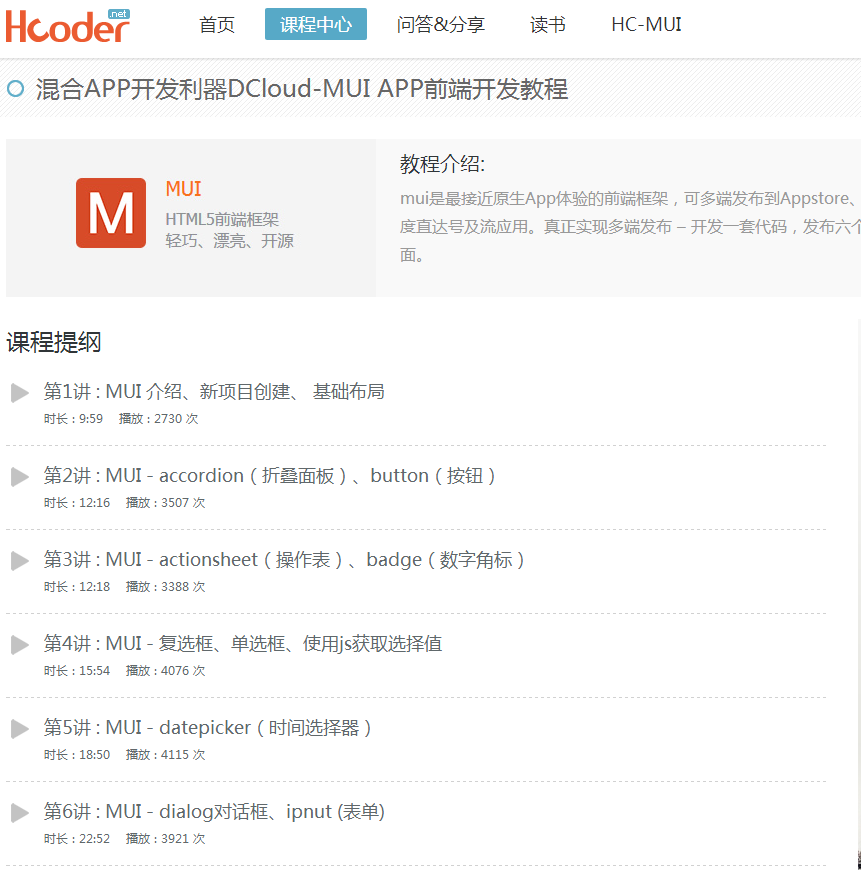Click the 课程提纲 heading

point(54,342)
